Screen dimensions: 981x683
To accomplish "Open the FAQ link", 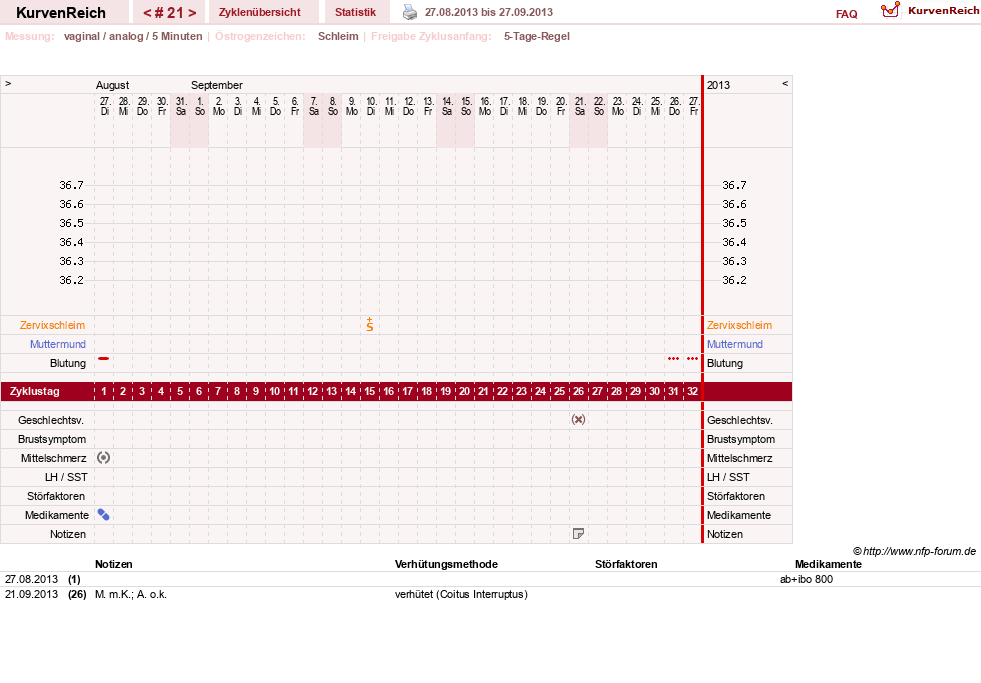I will [x=846, y=14].
